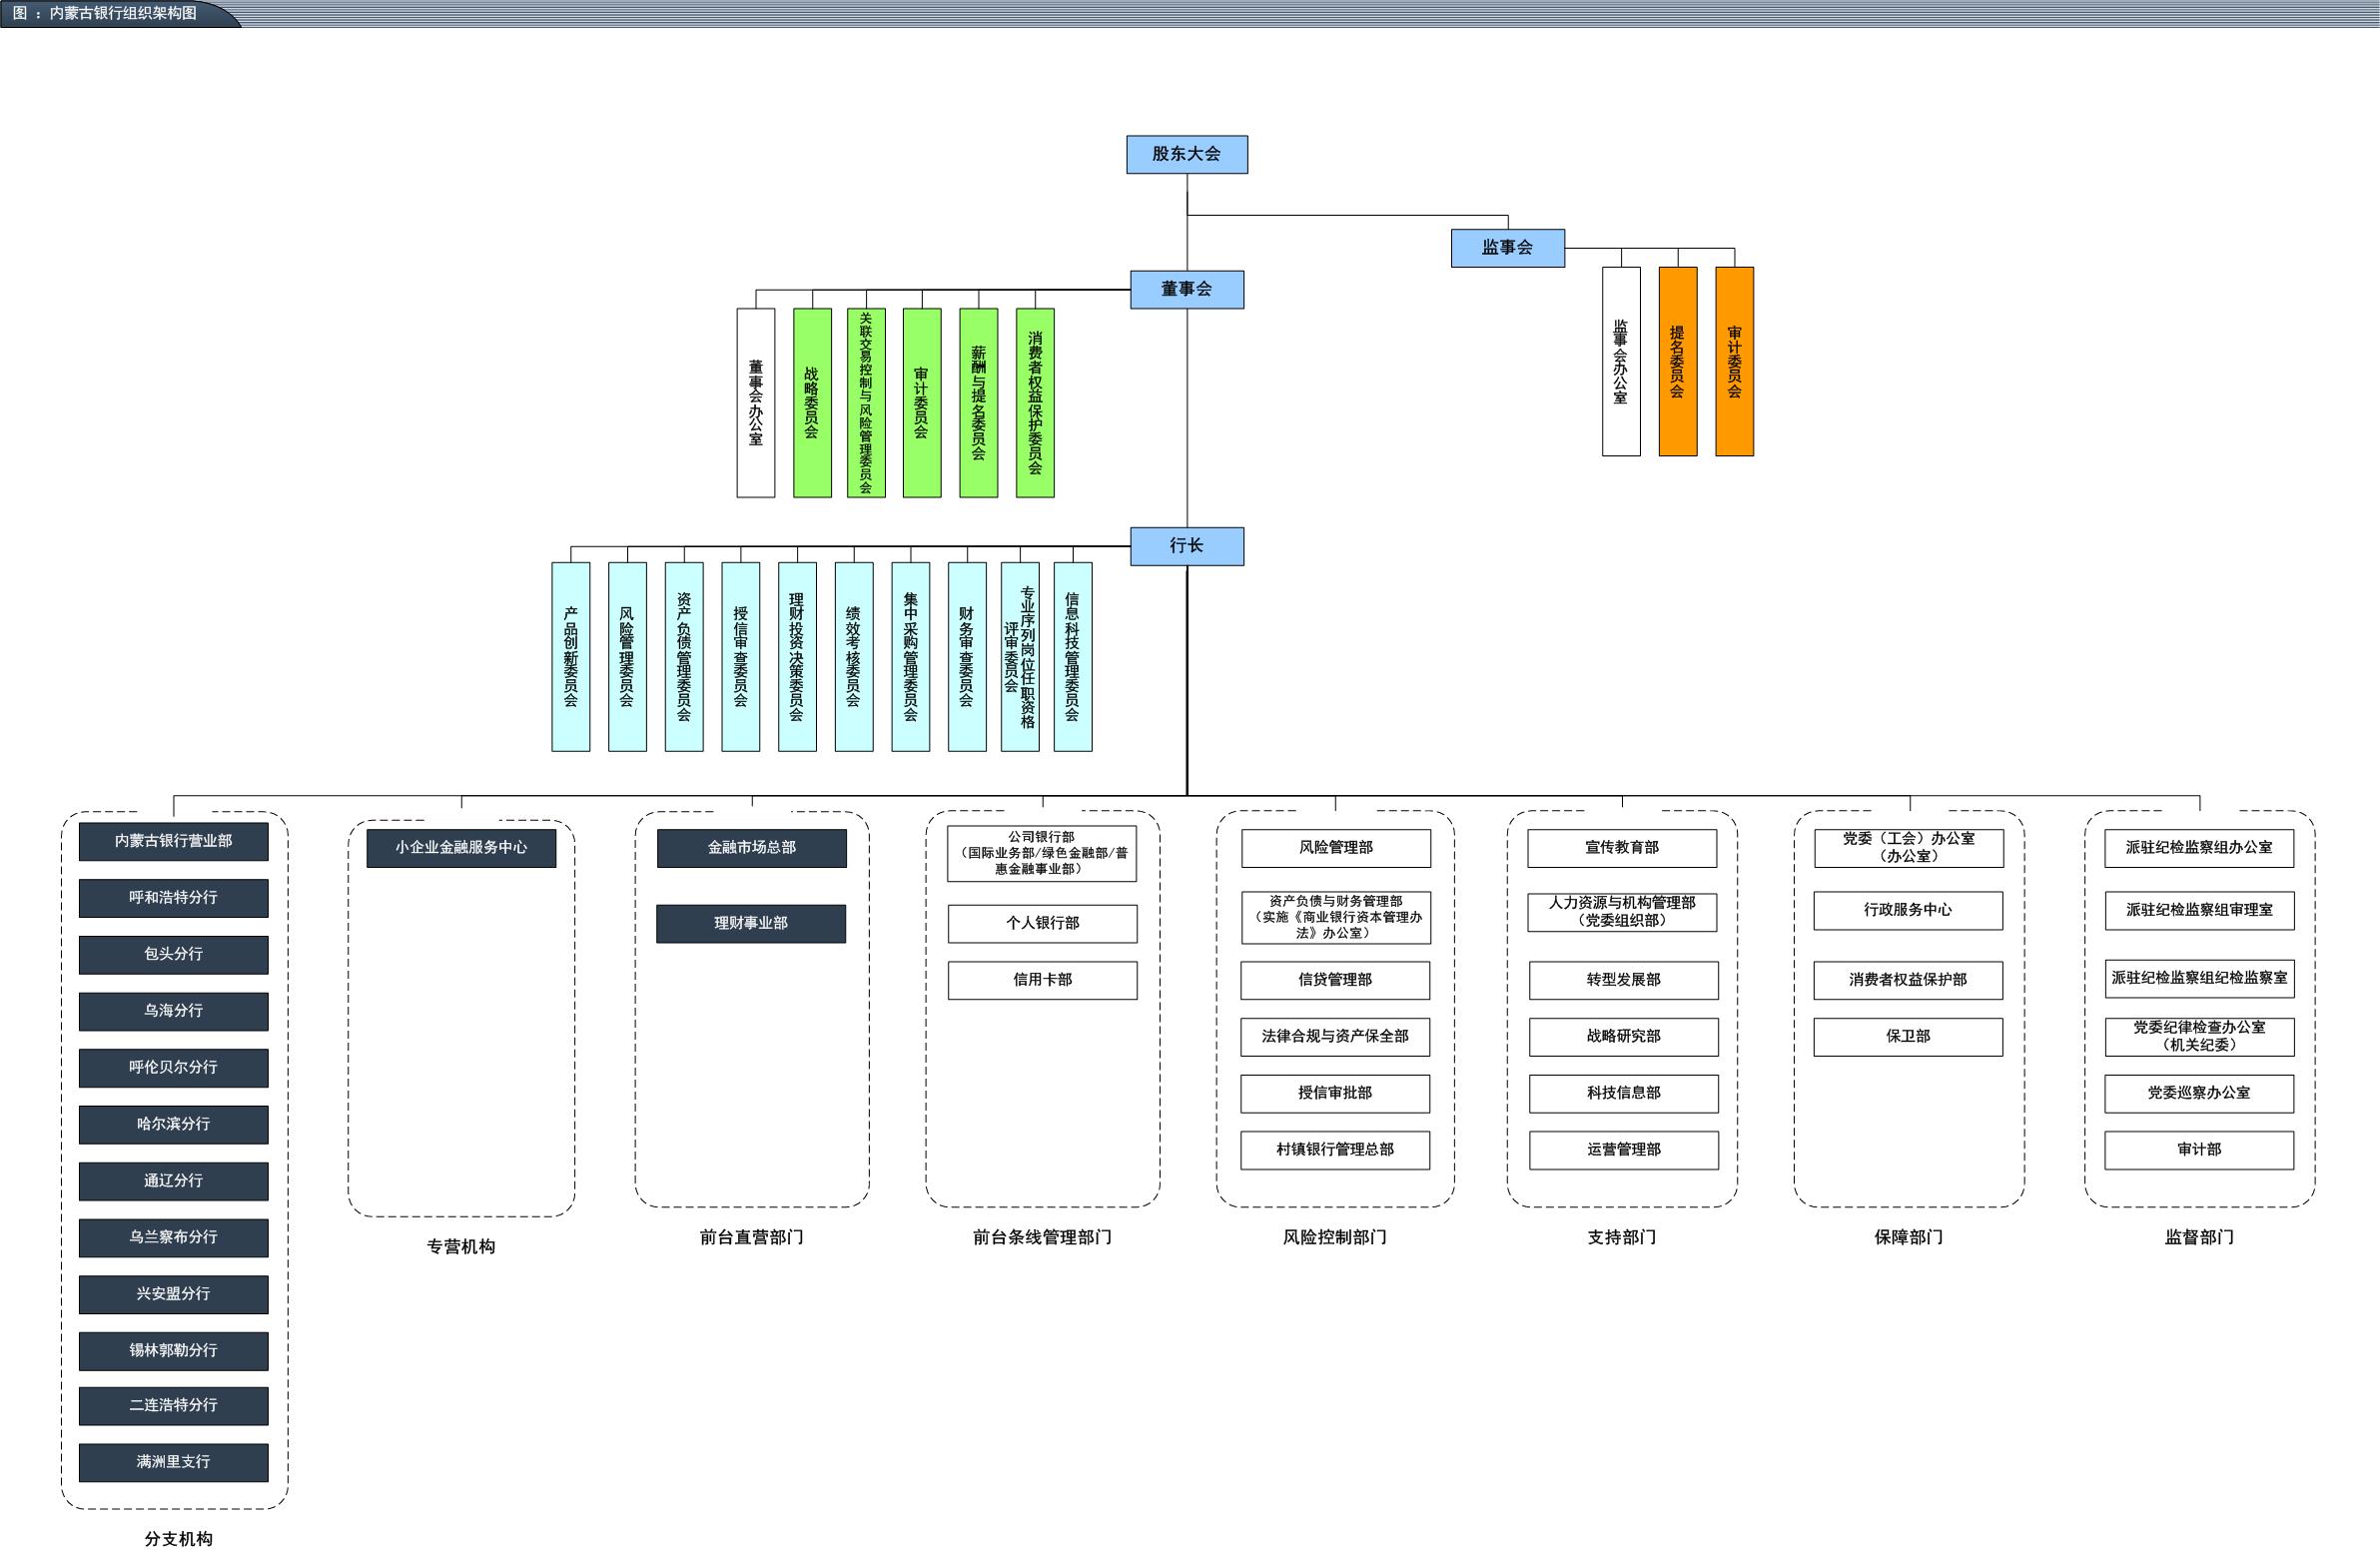Viewport: 2380px width, 1551px height.
Task: Click the 宣传教育部 box
Action: tap(1622, 848)
